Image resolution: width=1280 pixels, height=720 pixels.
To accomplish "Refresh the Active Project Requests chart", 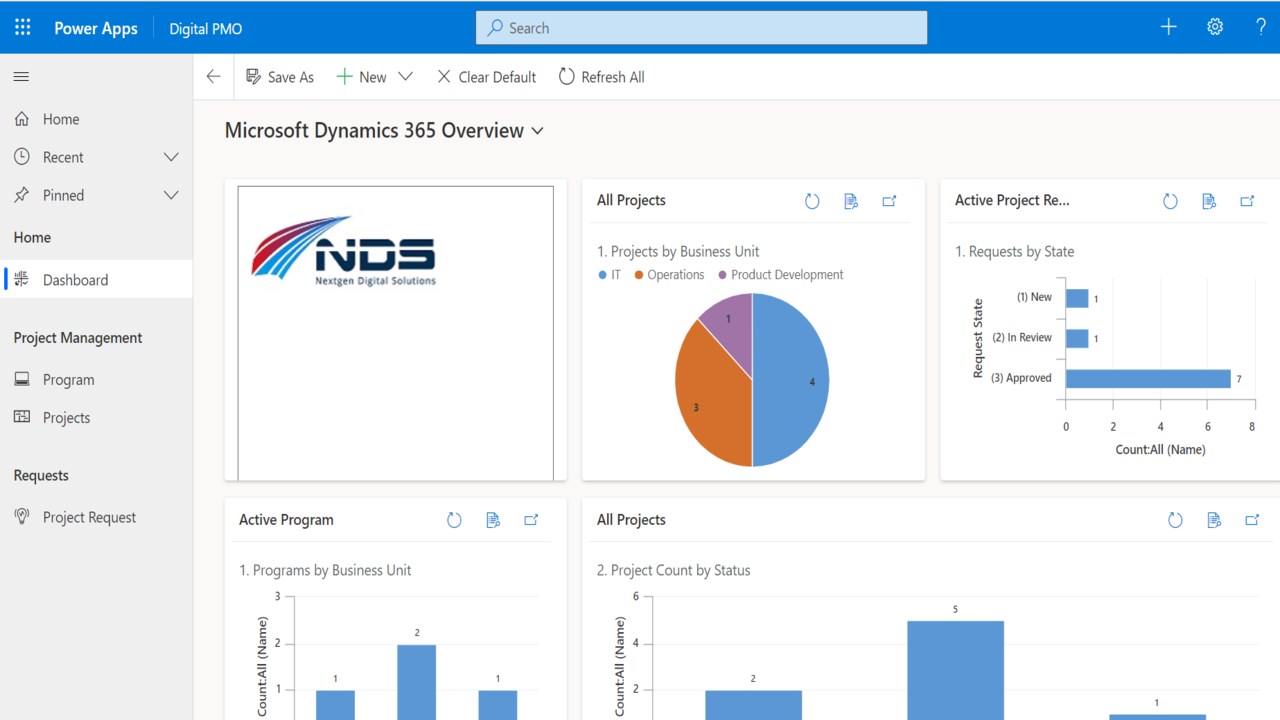I will point(1170,201).
